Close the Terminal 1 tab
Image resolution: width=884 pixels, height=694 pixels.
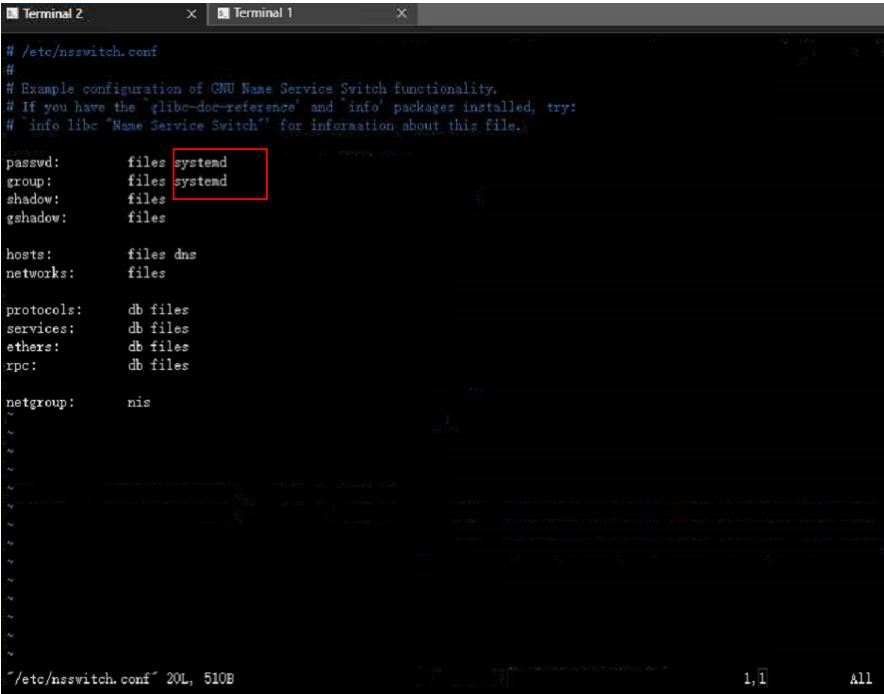tap(401, 14)
